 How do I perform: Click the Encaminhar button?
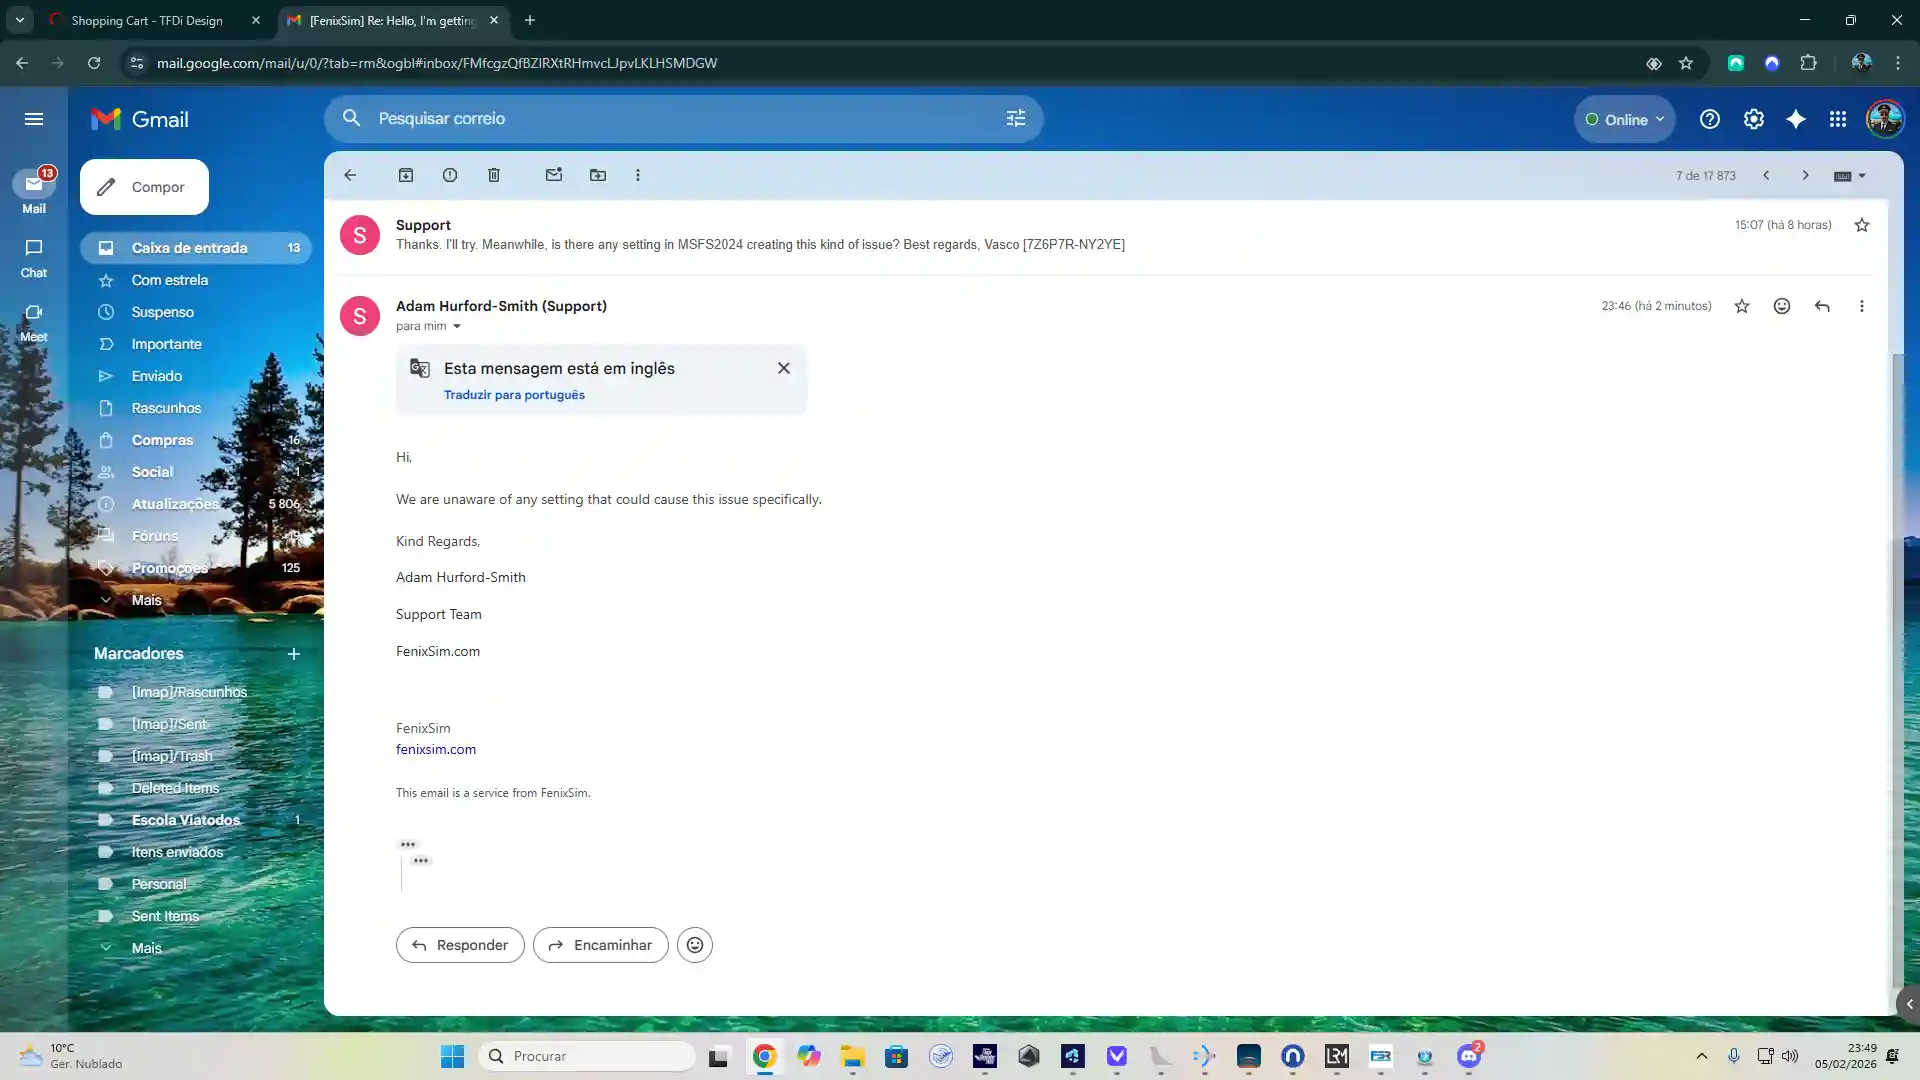click(600, 945)
